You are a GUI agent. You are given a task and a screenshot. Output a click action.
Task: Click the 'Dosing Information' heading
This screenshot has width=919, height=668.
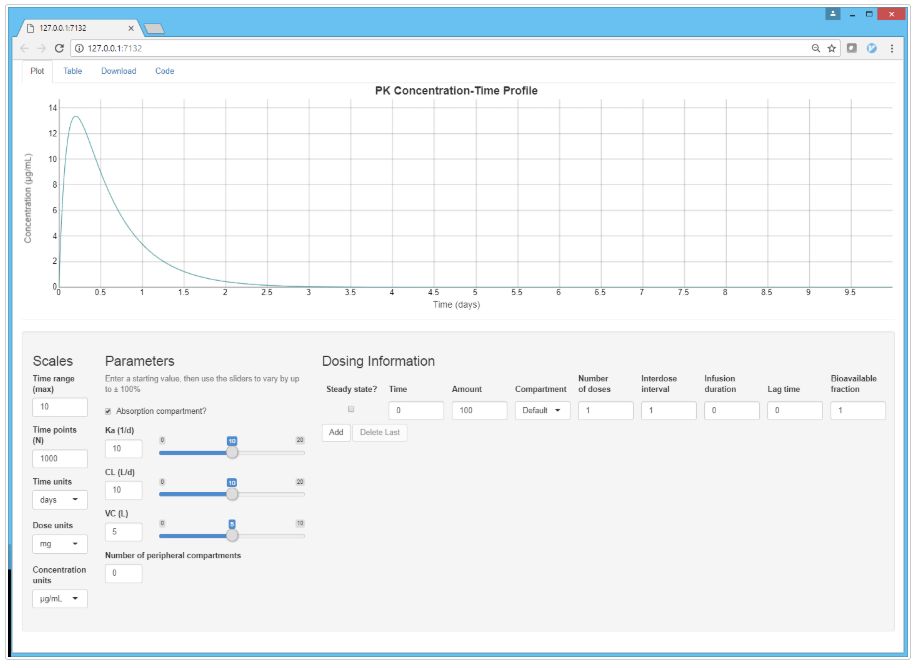[379, 361]
